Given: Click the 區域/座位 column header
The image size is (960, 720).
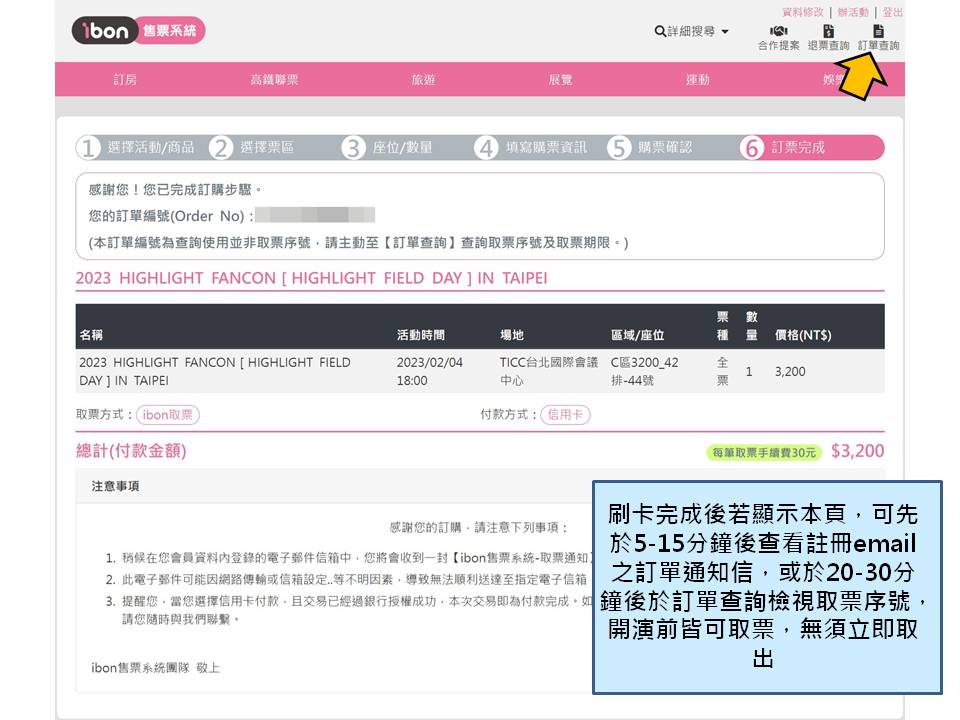Looking at the screenshot, I should (x=637, y=335).
